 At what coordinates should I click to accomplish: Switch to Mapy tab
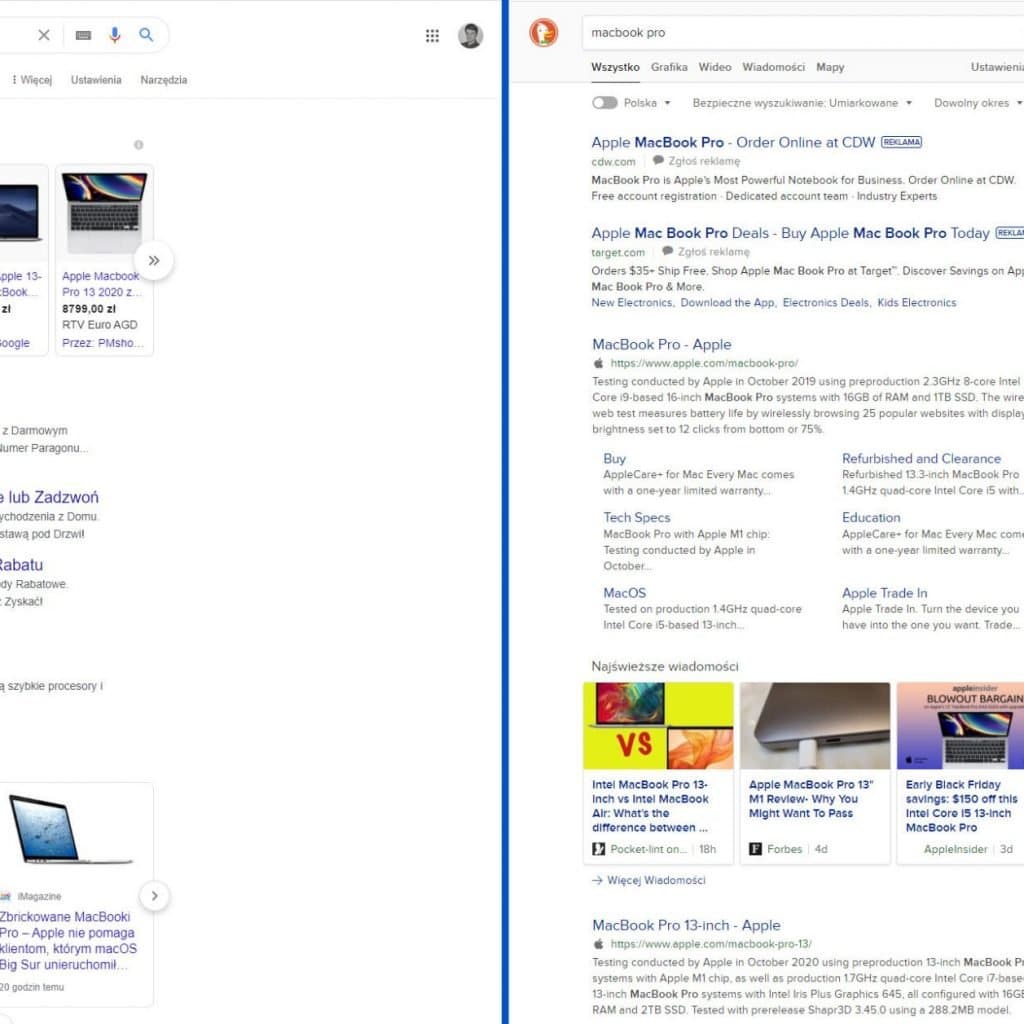(x=830, y=67)
